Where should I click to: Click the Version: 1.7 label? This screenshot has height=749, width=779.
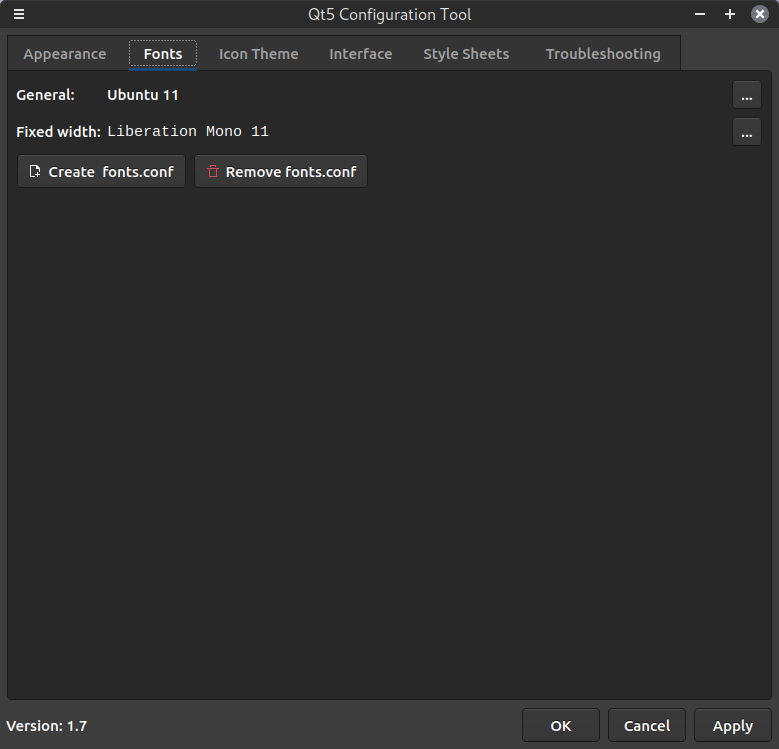(x=47, y=726)
